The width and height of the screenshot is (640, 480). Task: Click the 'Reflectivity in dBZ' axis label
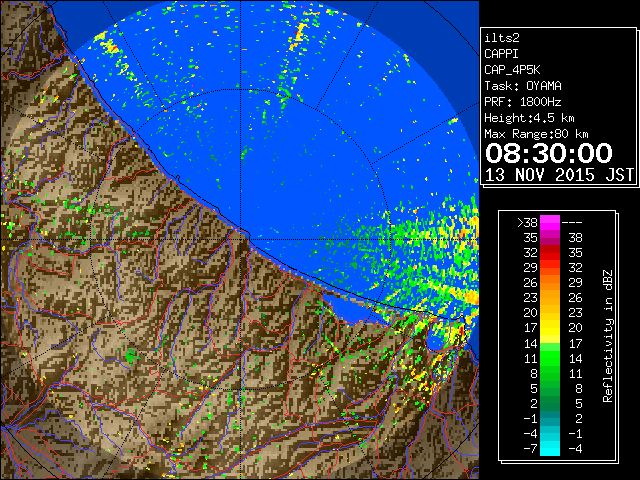pos(608,336)
